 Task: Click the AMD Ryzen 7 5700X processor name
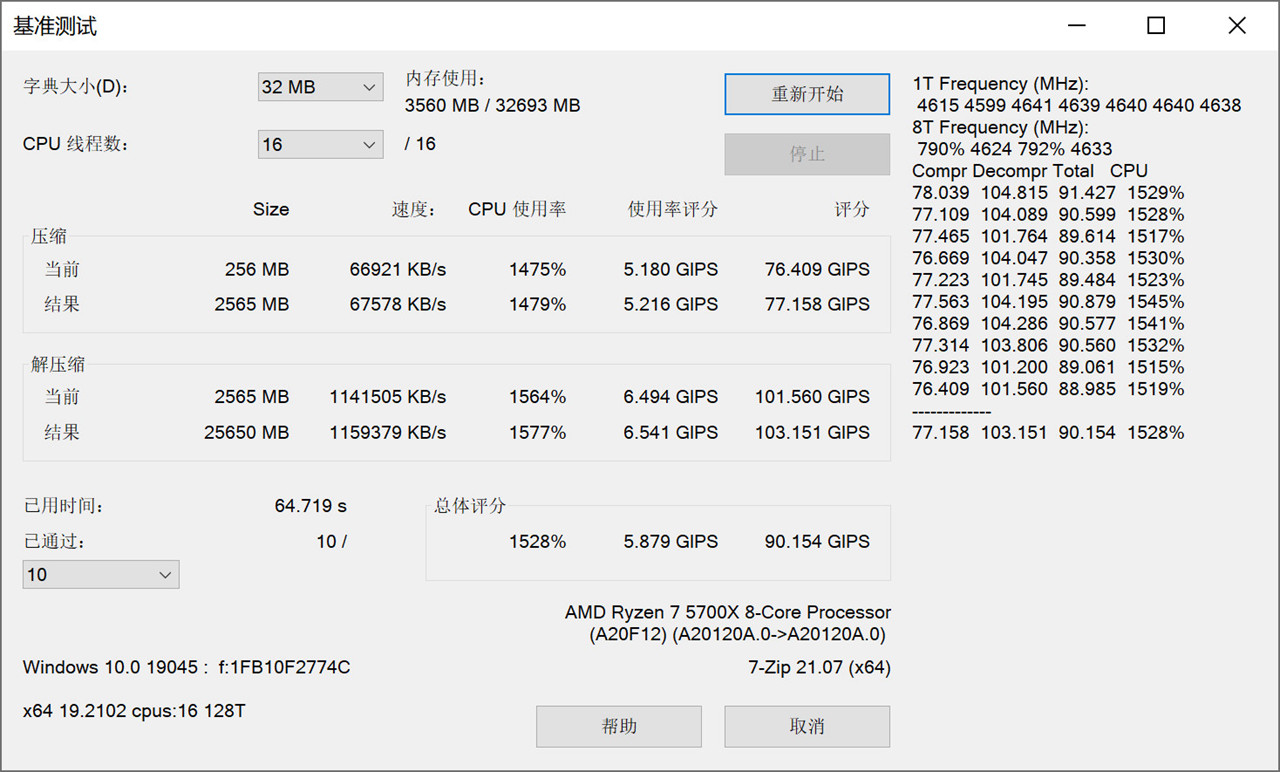[727, 612]
